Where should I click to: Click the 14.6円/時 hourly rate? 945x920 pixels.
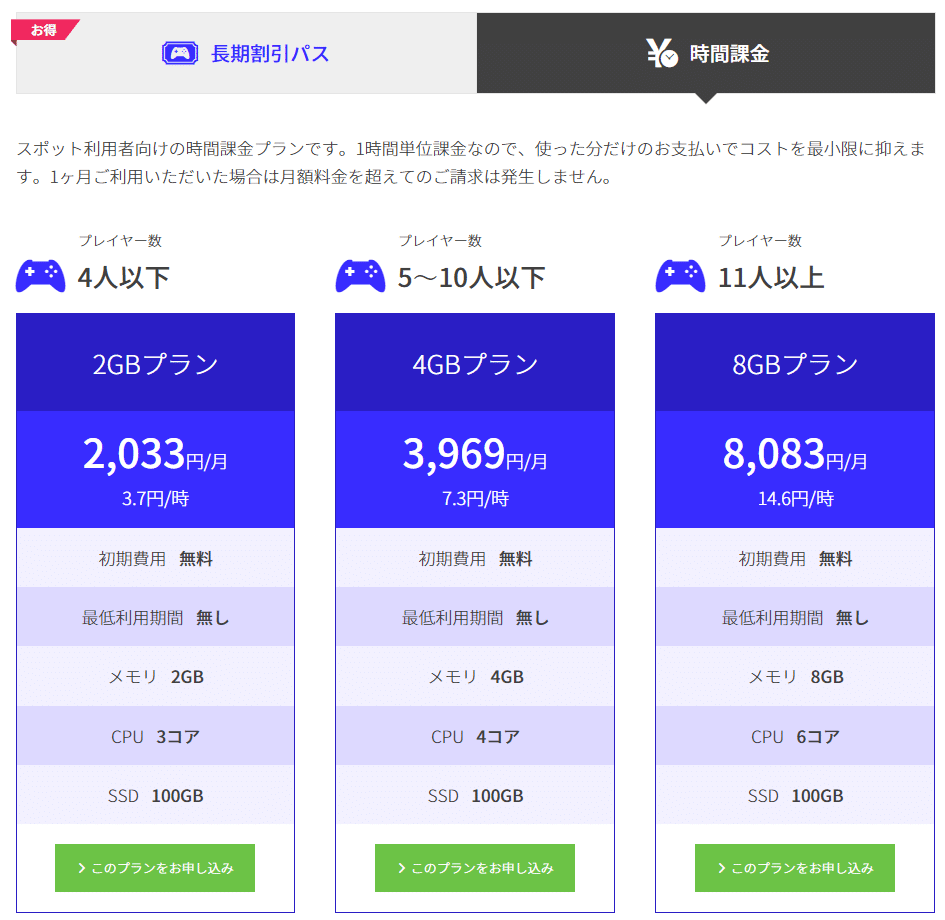tap(796, 498)
